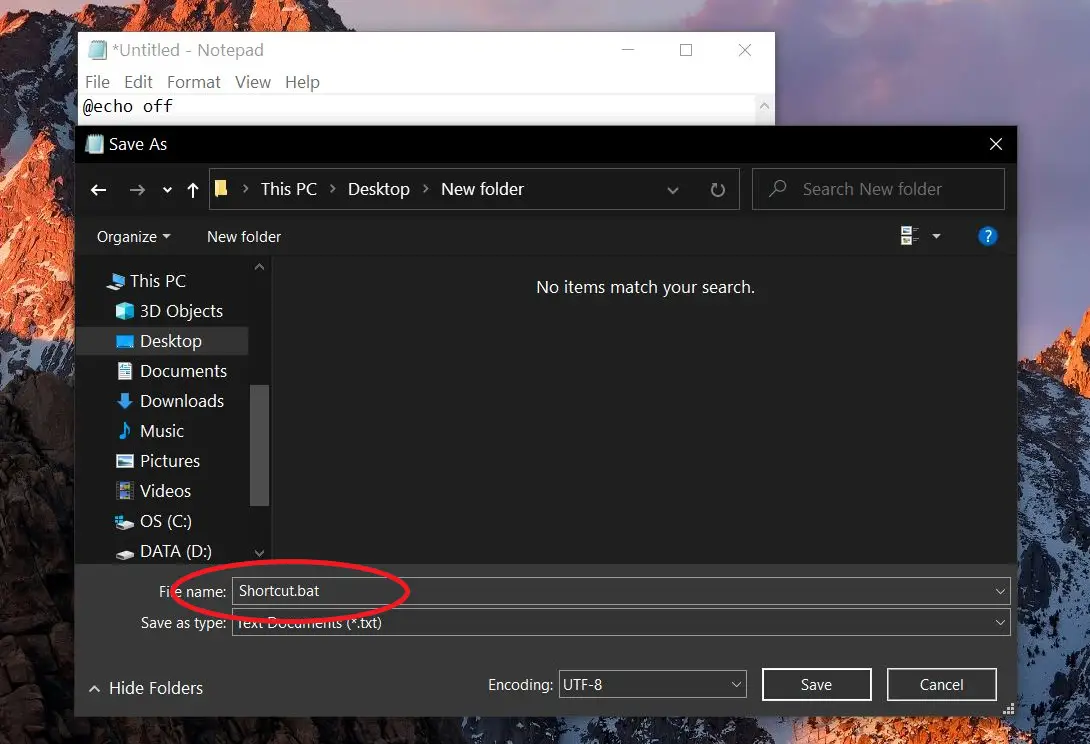Expand the Desktop breadcrumb chevron
Viewport: 1090px width, 744px height.
(x=426, y=189)
